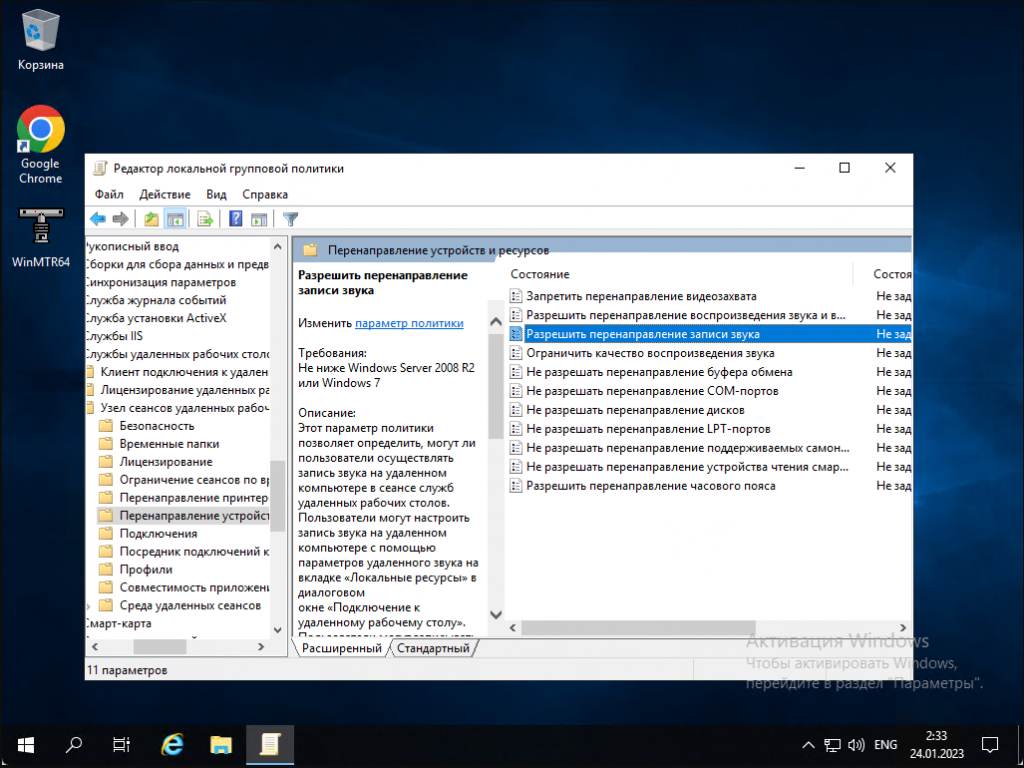Click the 'параметр политики' link
Viewport: 1024px width, 768px height.
coord(409,323)
